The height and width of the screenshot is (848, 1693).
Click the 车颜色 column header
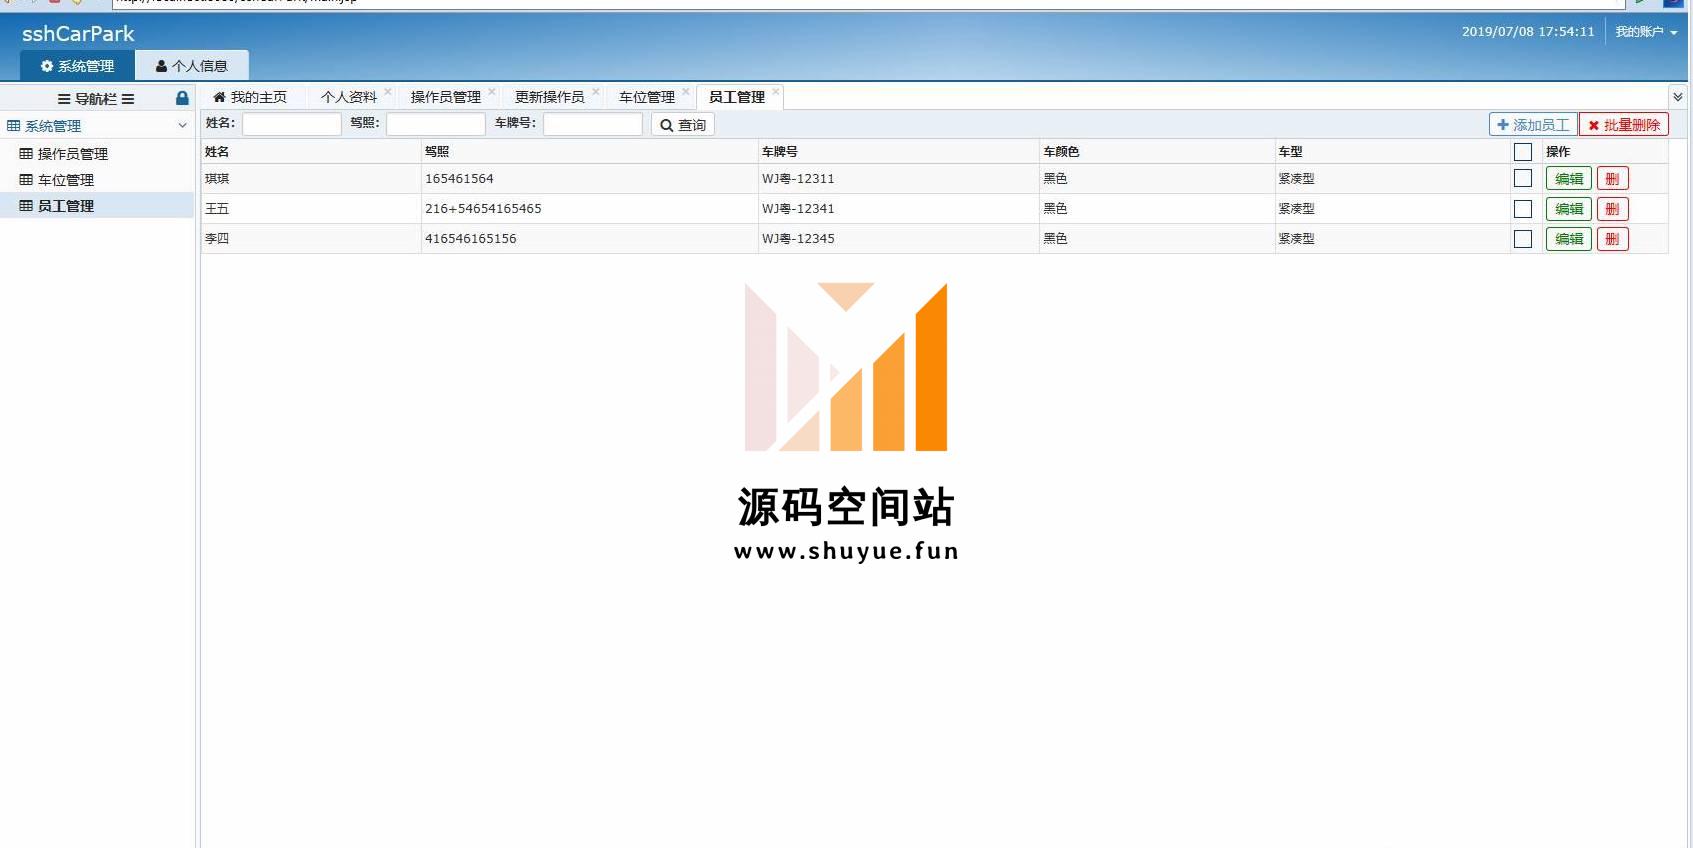click(1061, 152)
